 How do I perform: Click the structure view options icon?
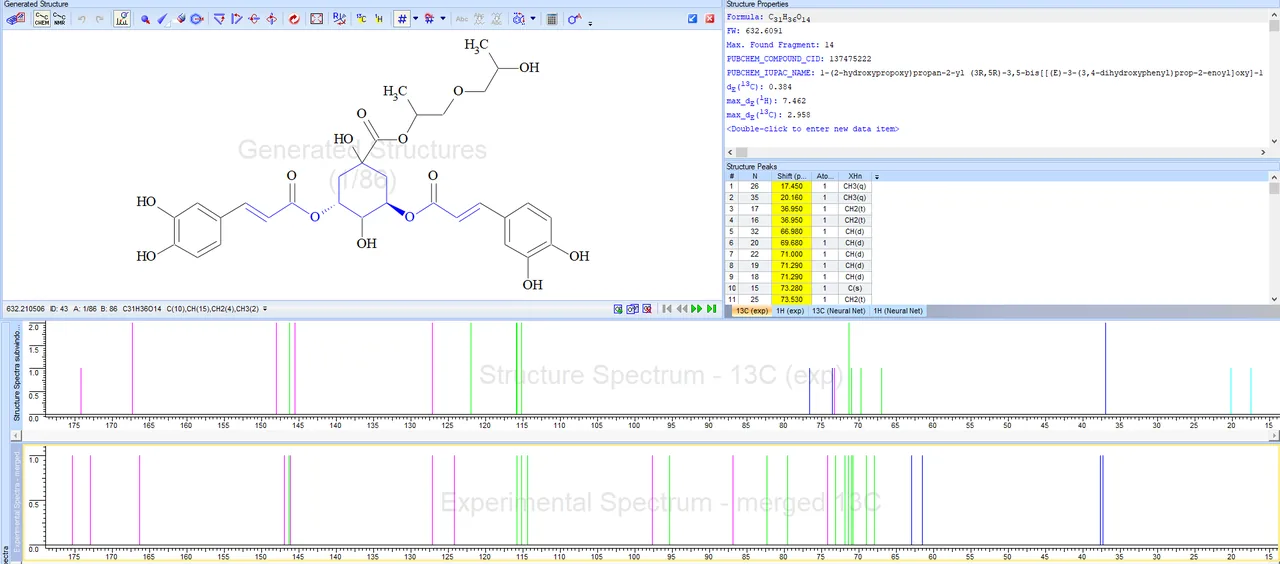pos(518,19)
